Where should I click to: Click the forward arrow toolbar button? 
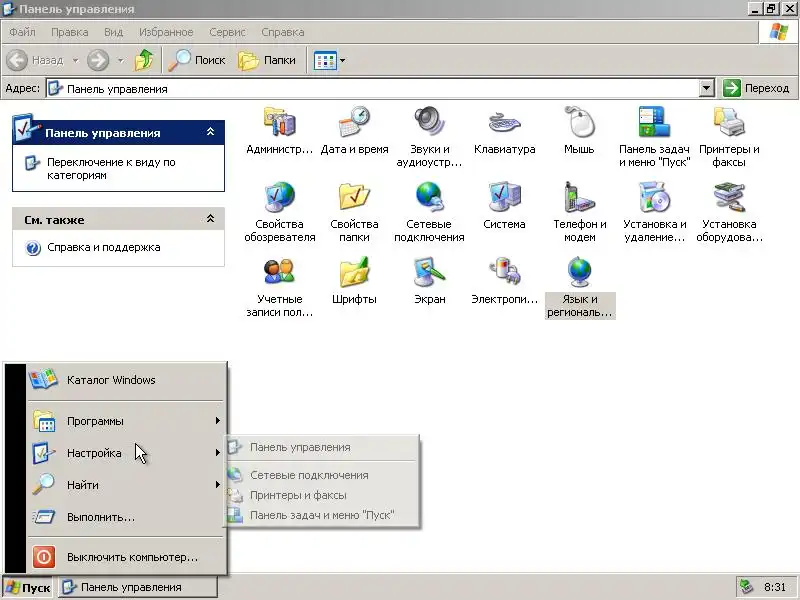98,60
